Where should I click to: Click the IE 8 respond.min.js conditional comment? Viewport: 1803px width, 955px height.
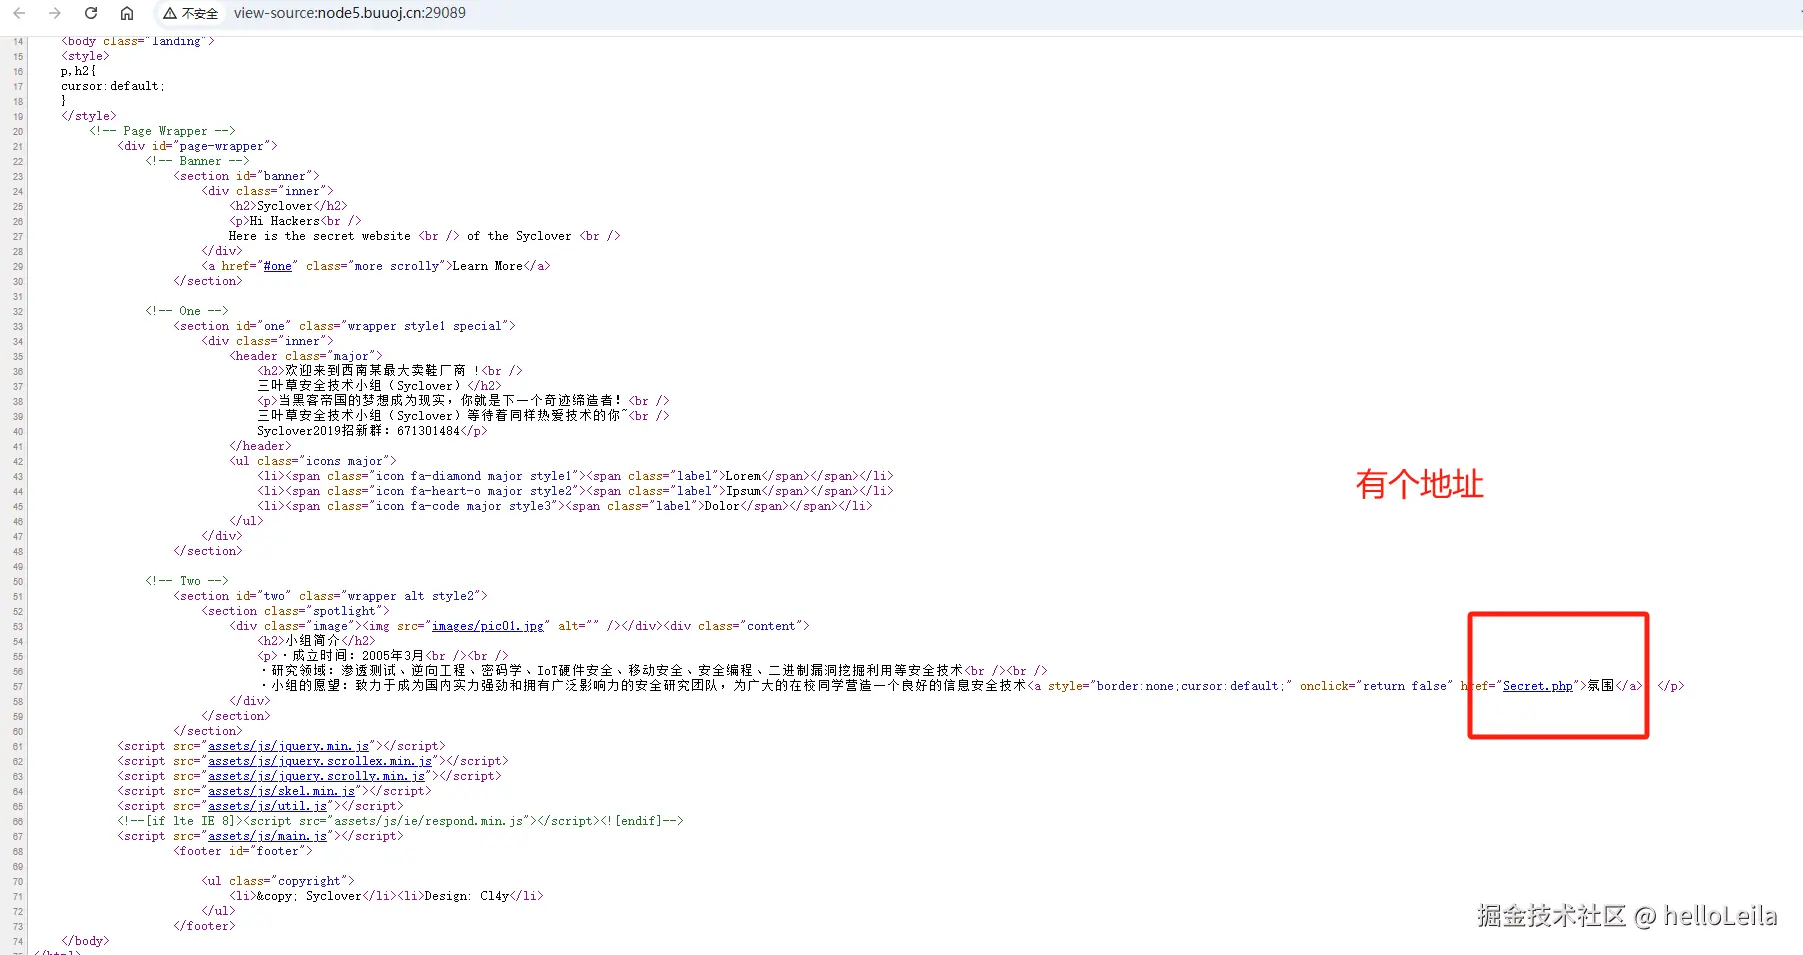click(400, 821)
